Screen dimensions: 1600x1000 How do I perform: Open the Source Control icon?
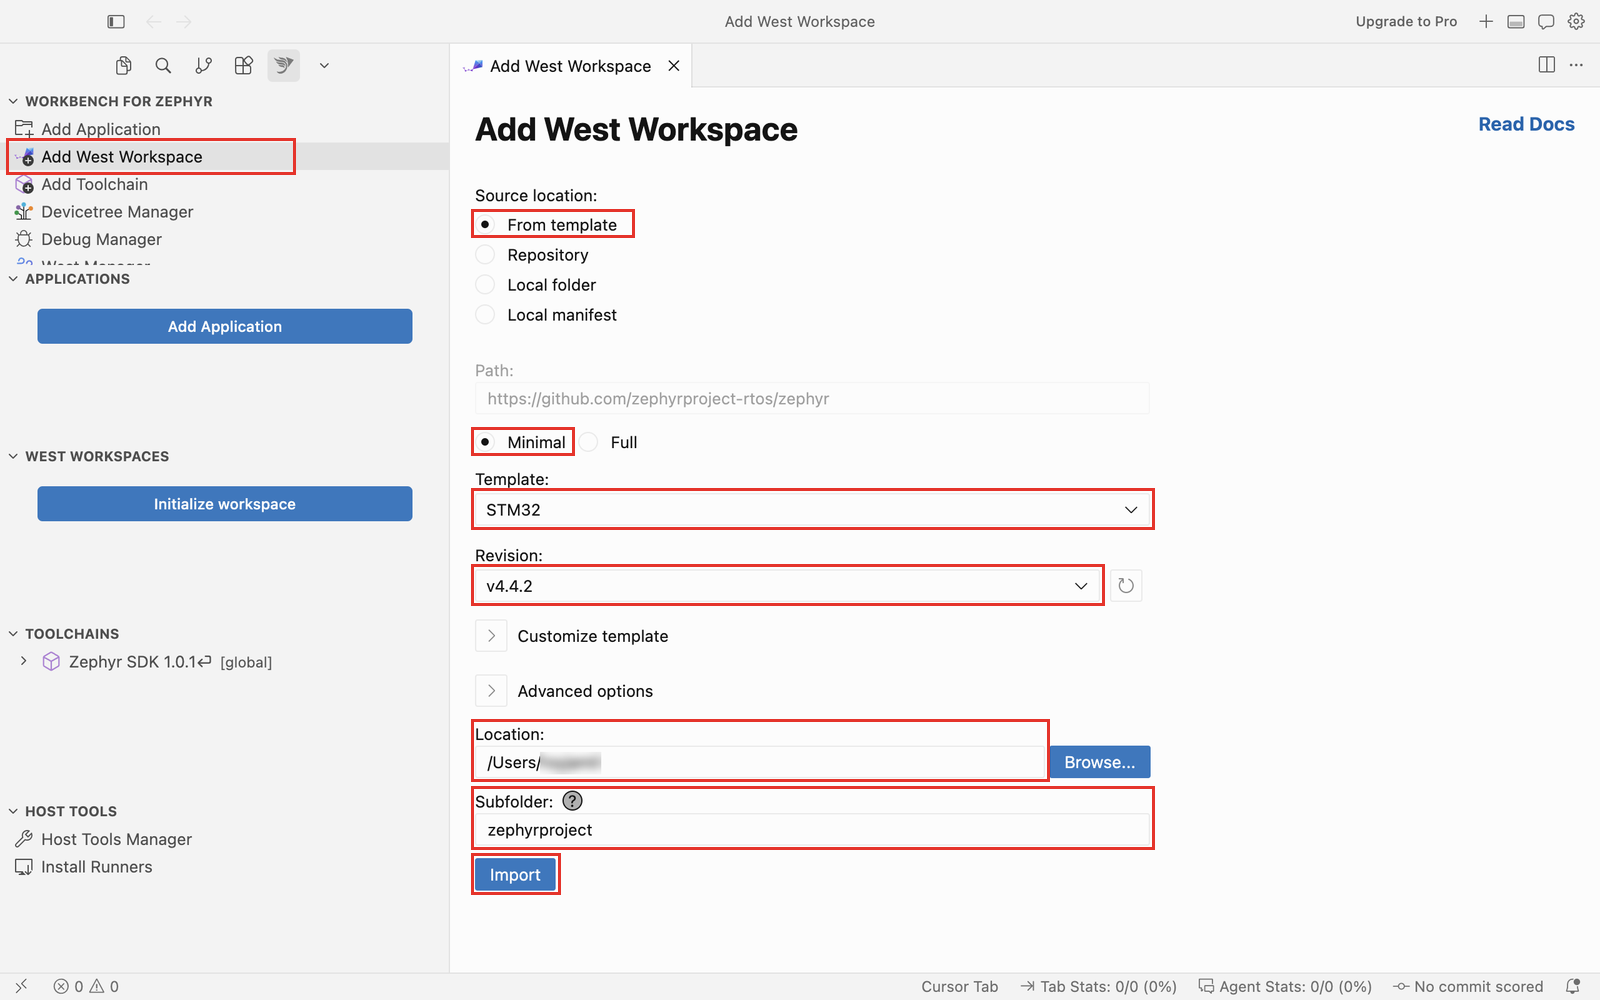pos(204,66)
